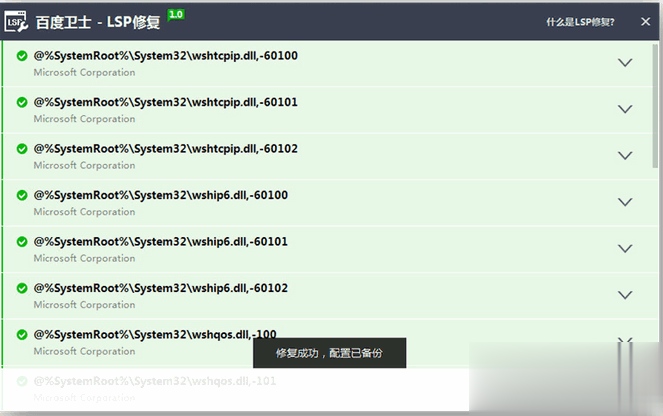Select the @%SystemRoot%\System32\wshqos.dll,-100 entry text
The height and width of the screenshot is (416, 663).
(x=155, y=335)
